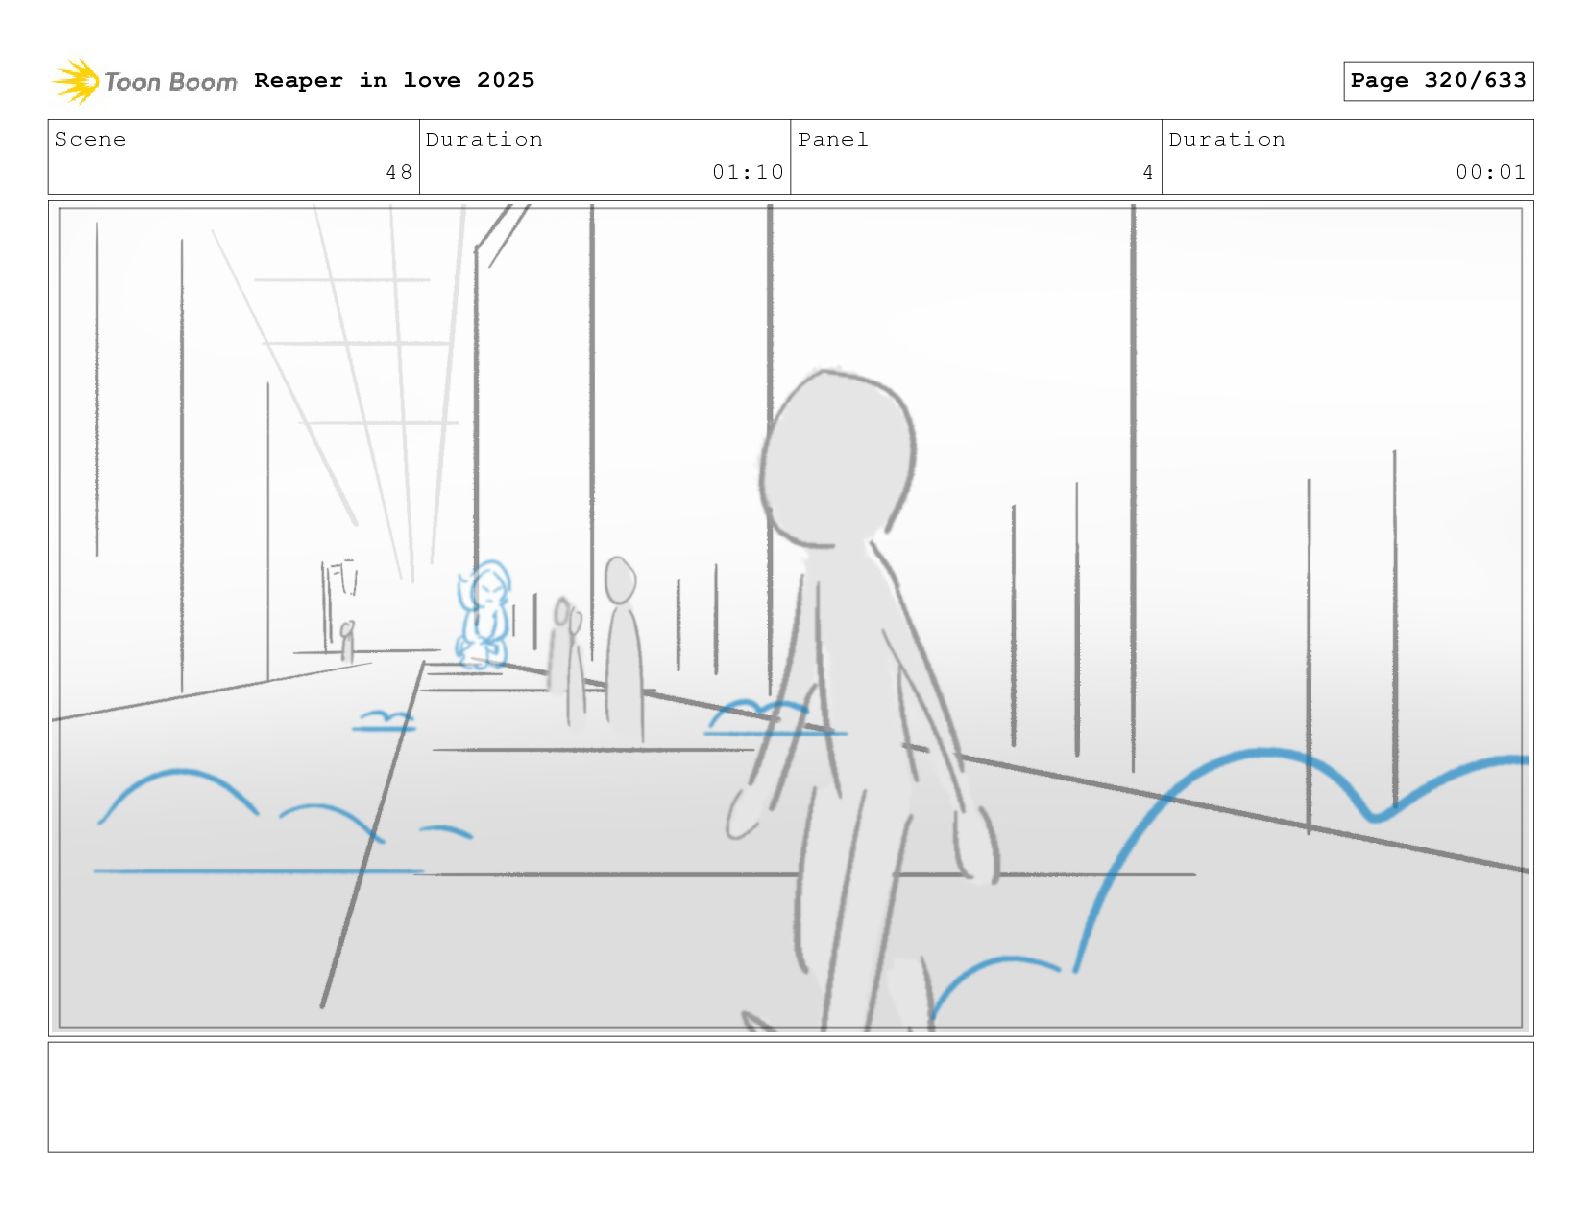The height and width of the screenshot is (1224, 1584).
Task: Click the storyboard panel drawing thumbnail
Action: (790, 618)
